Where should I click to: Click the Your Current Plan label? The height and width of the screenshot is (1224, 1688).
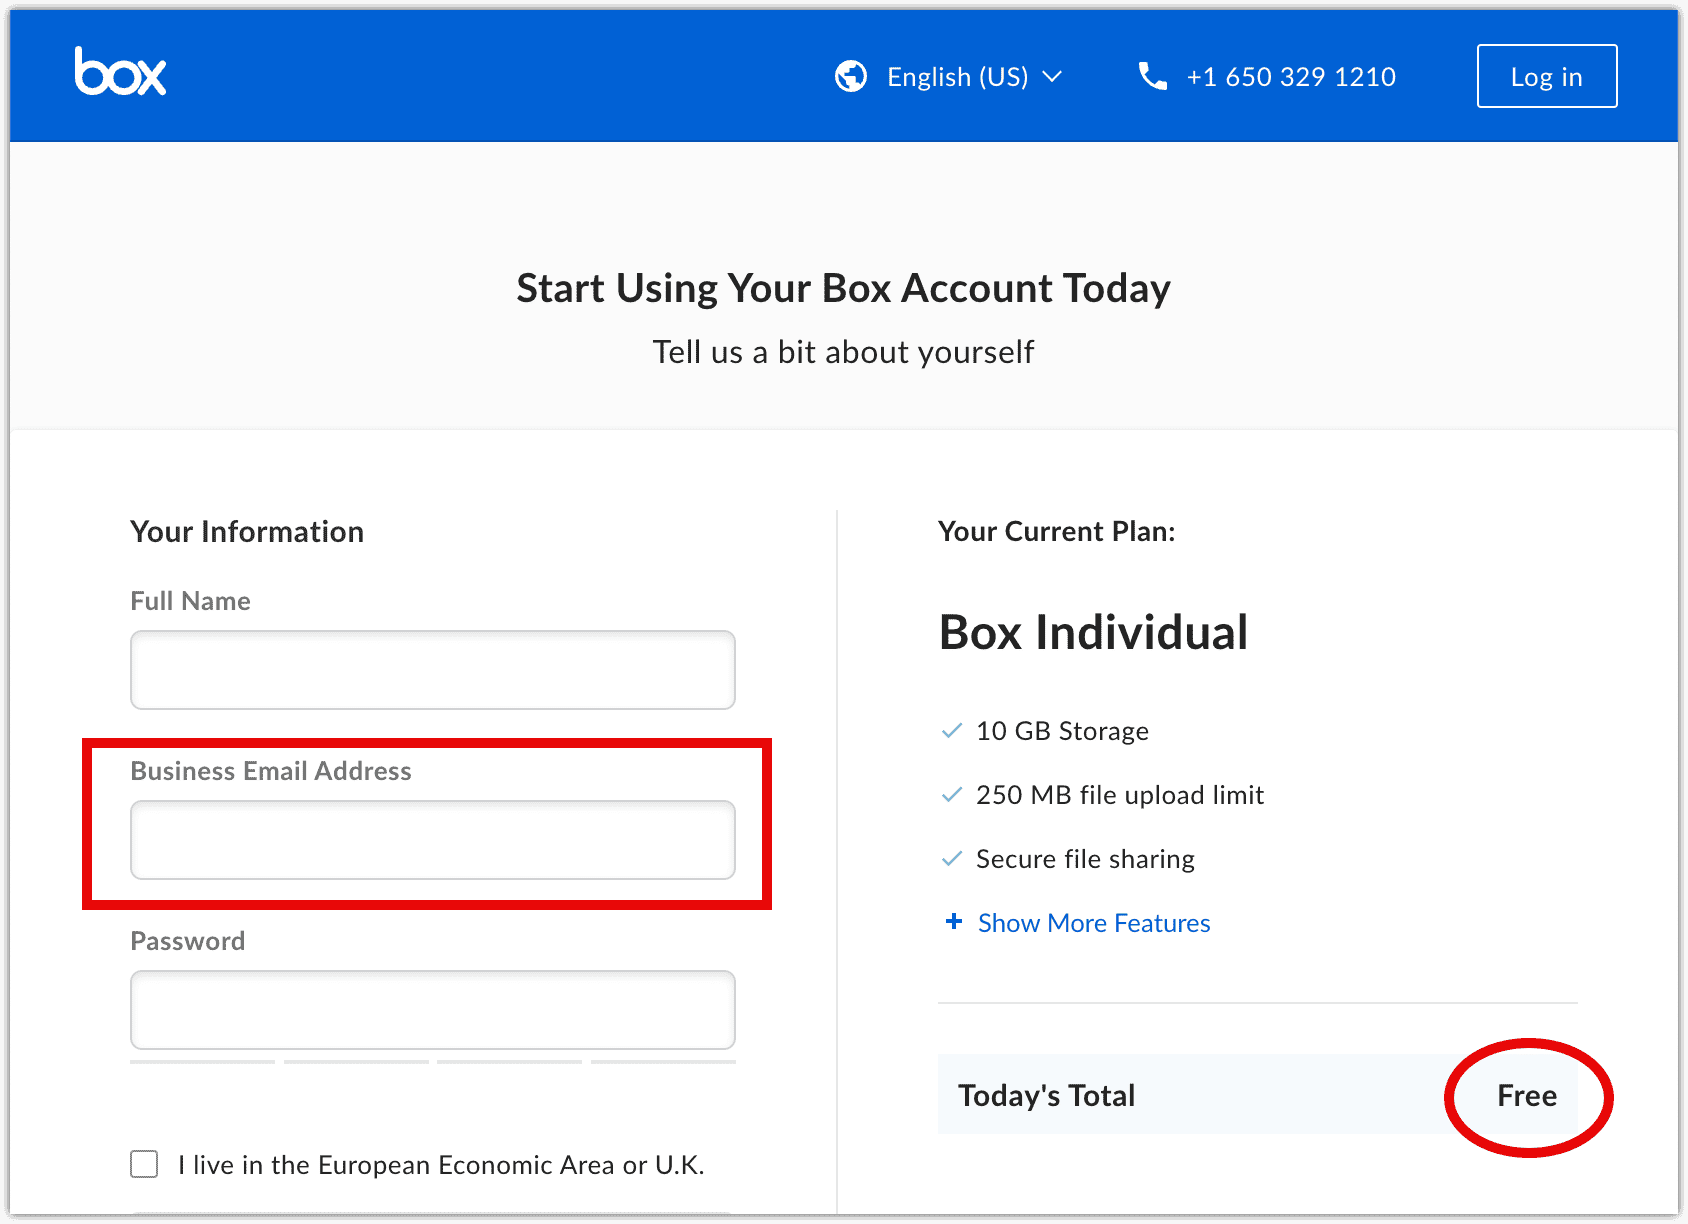[1056, 531]
